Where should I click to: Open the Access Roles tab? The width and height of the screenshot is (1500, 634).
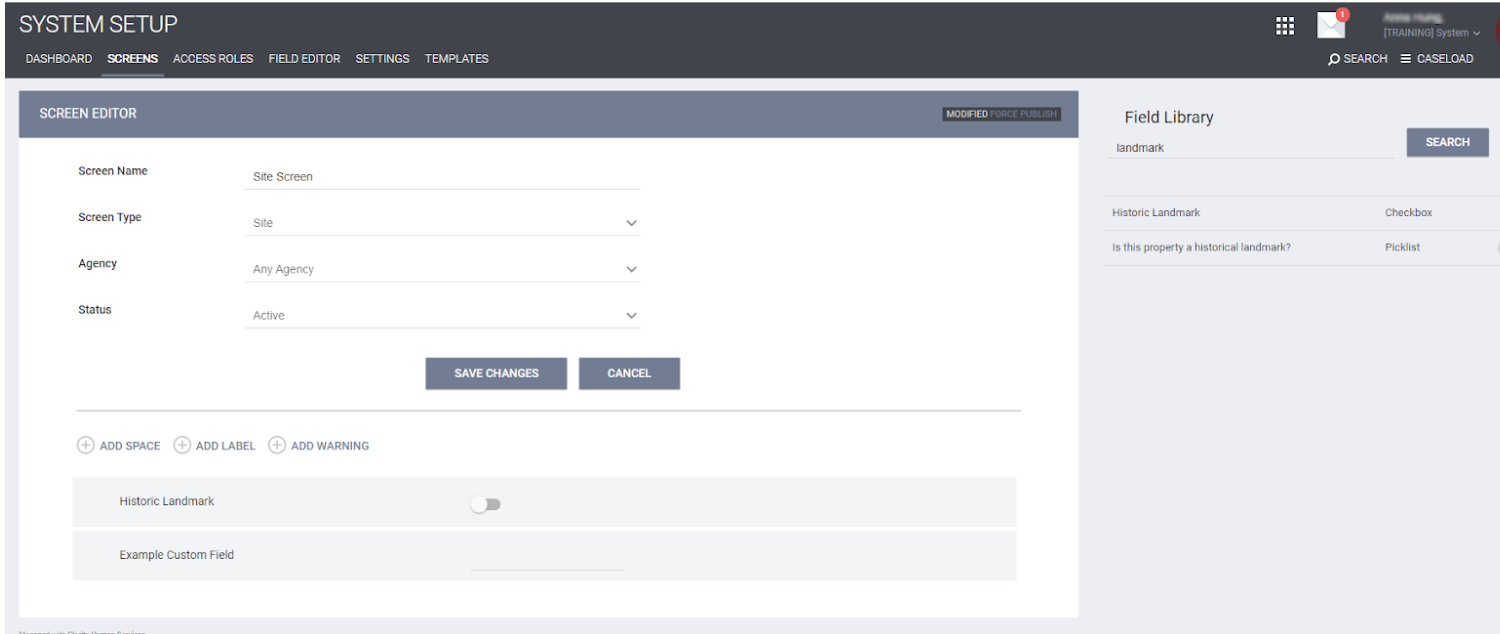point(213,59)
